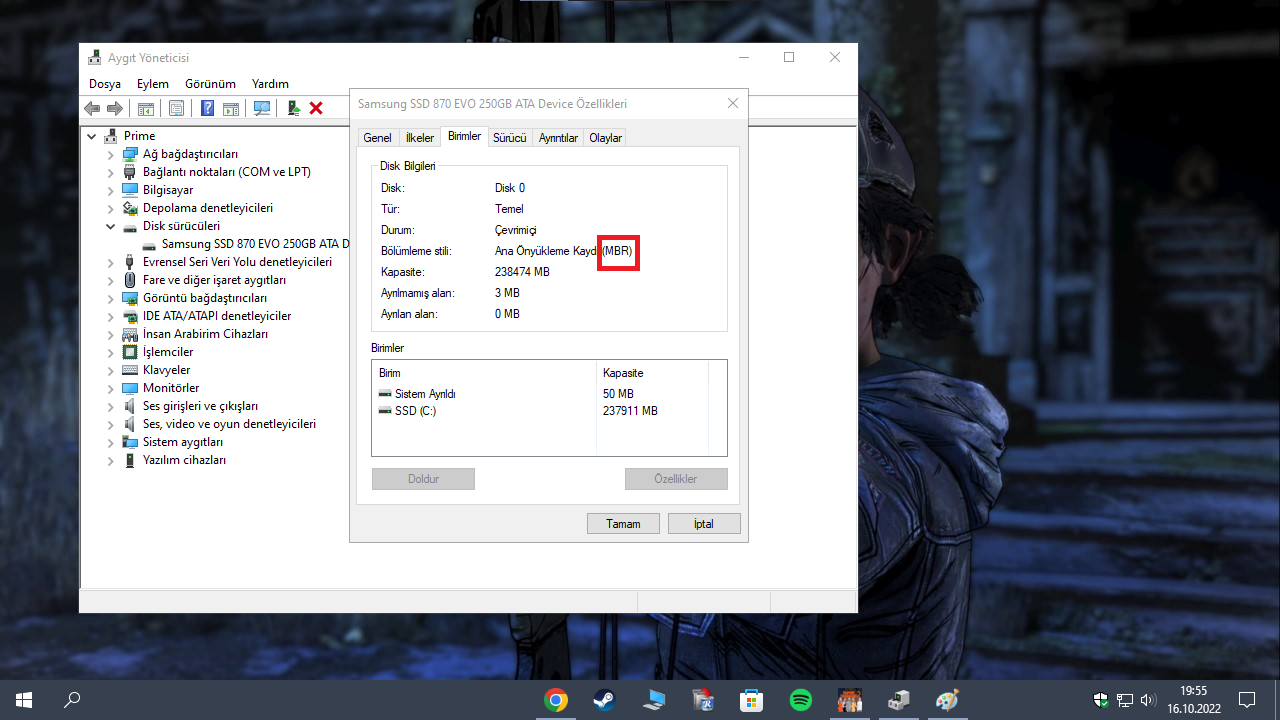The image size is (1280, 720).
Task: Expand the Bilgisayar node
Action: point(111,190)
